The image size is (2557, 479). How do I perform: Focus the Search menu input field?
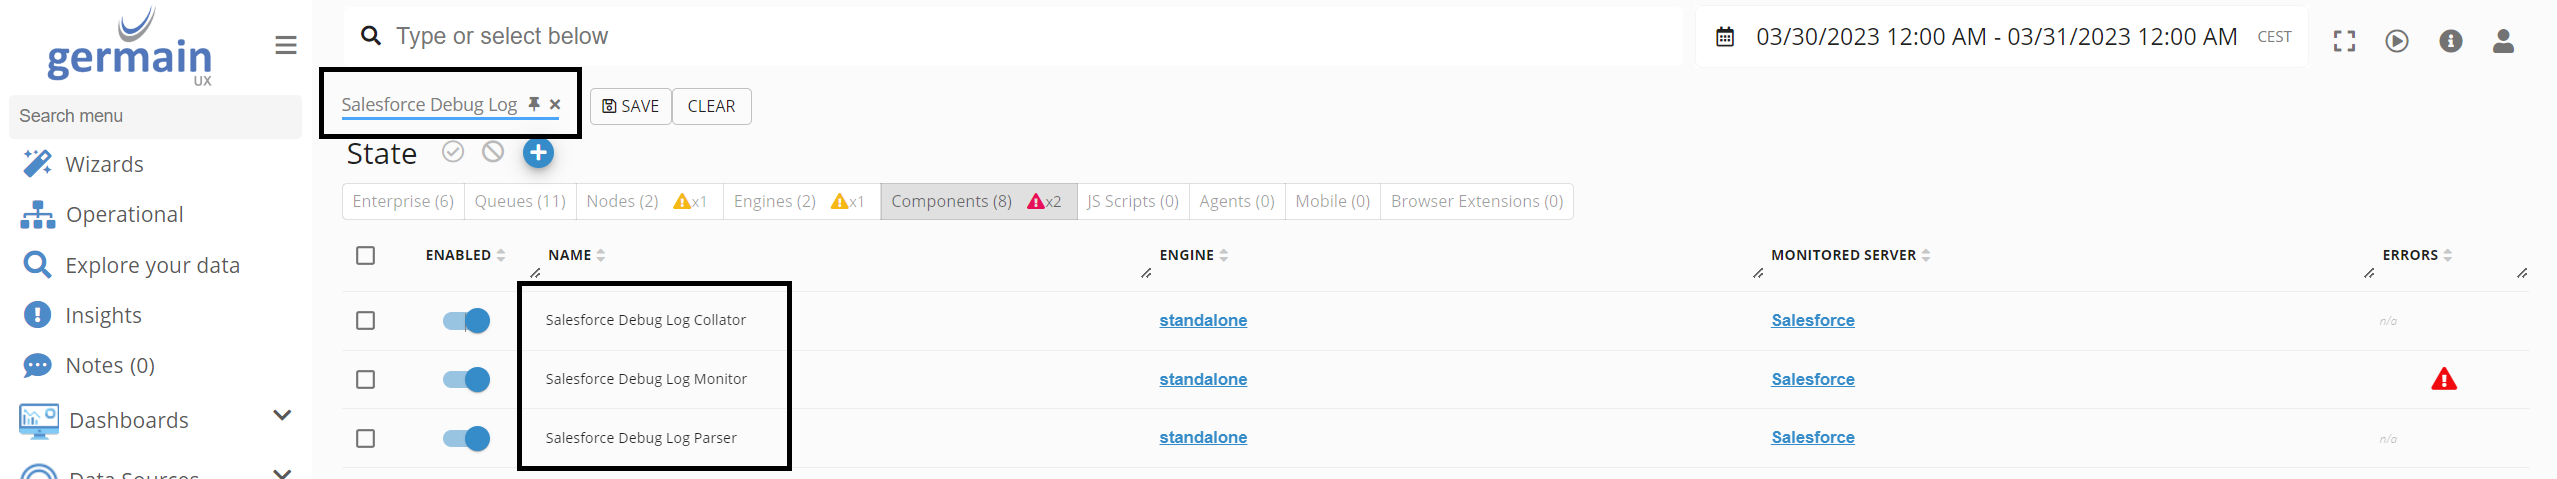(155, 116)
